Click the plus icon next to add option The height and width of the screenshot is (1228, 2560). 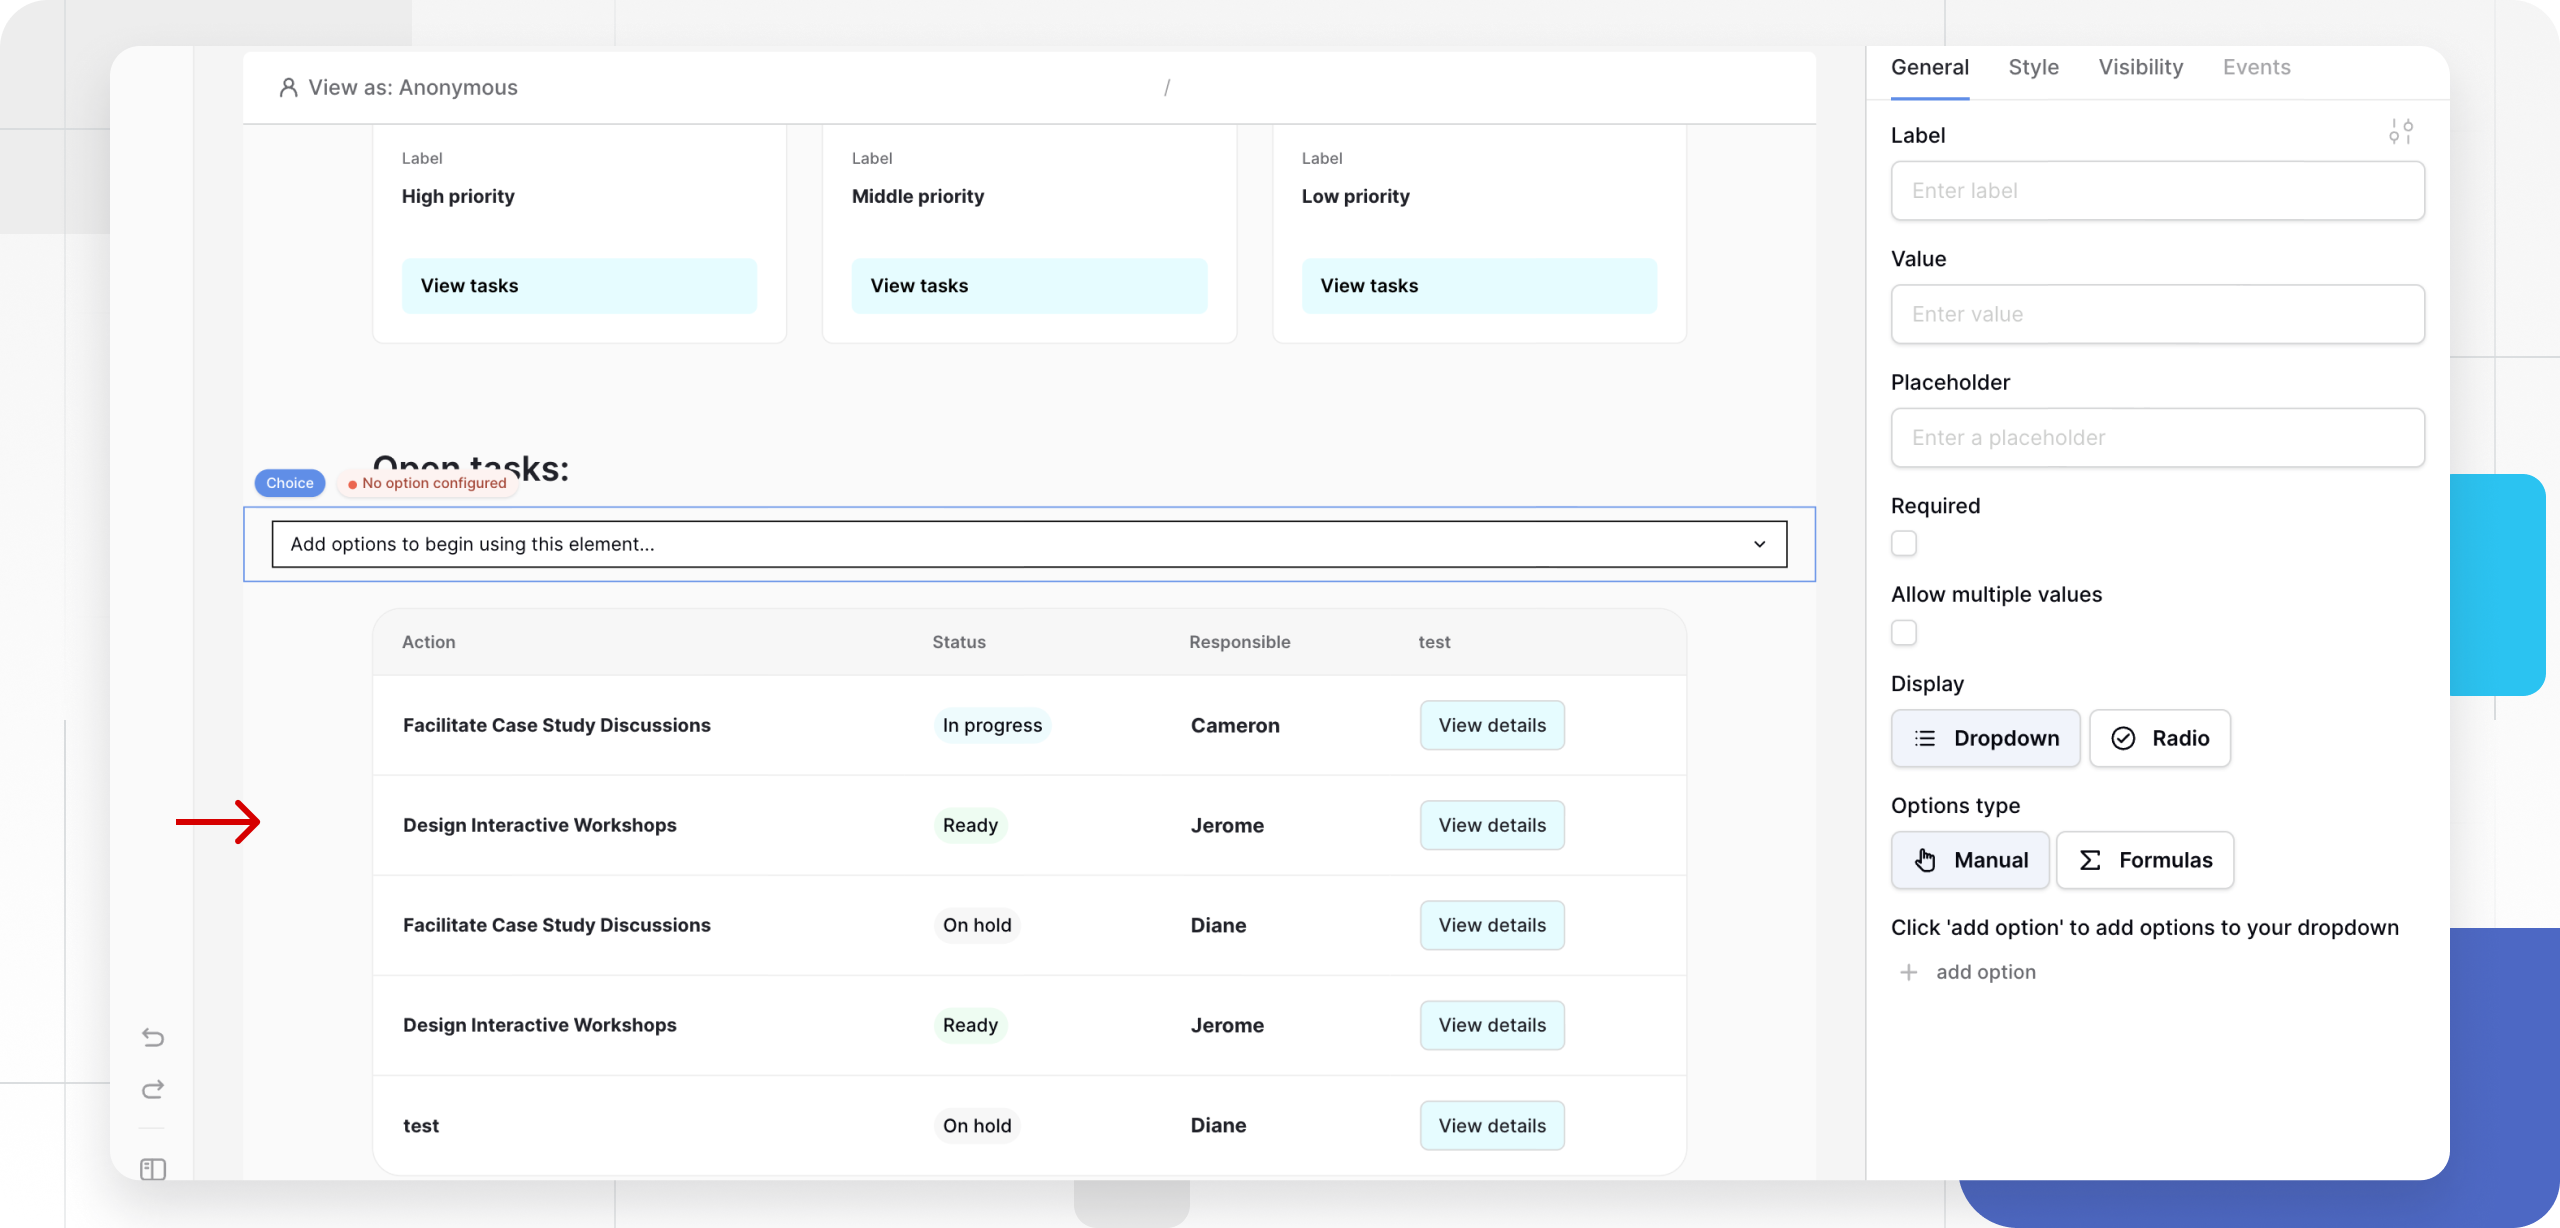pos(1909,971)
